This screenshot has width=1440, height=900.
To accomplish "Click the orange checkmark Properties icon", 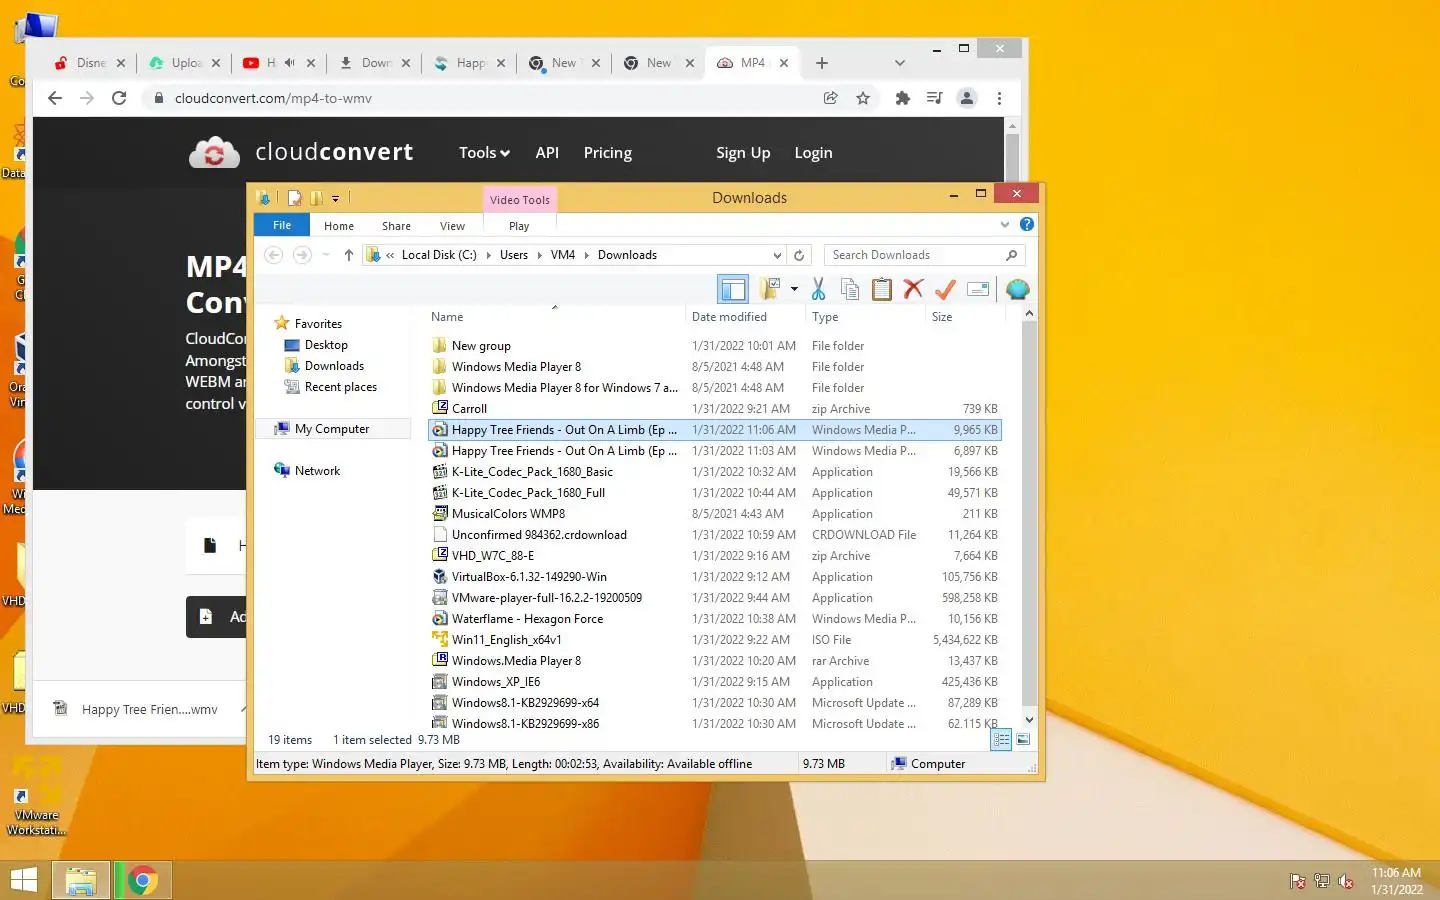I will [945, 289].
